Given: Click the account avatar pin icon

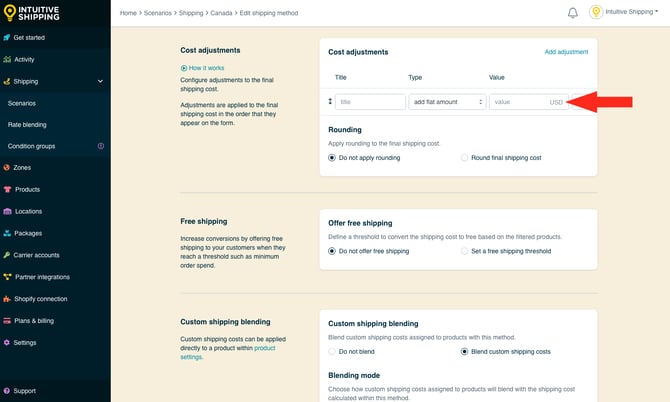Looking at the screenshot, I should coord(596,12).
